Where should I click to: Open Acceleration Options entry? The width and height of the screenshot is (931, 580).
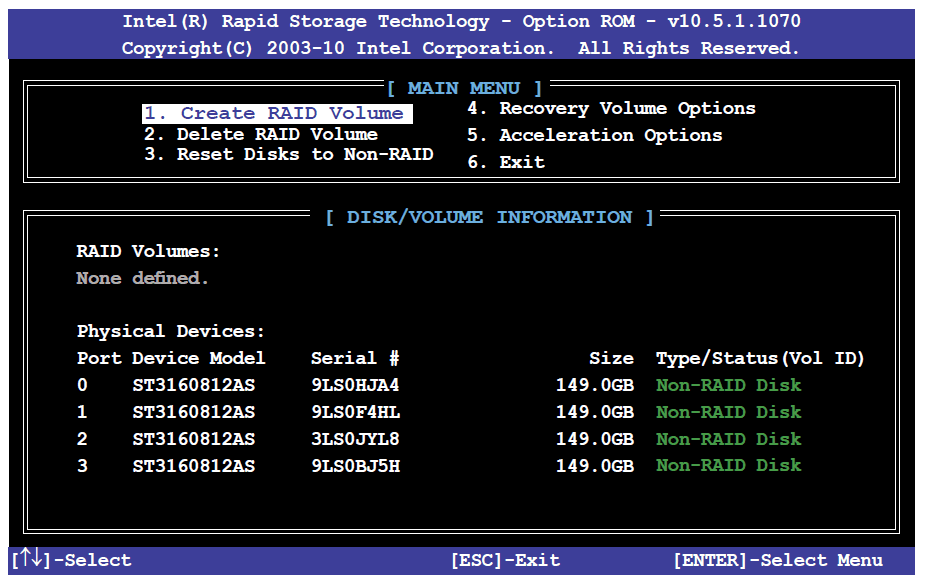(x=594, y=135)
